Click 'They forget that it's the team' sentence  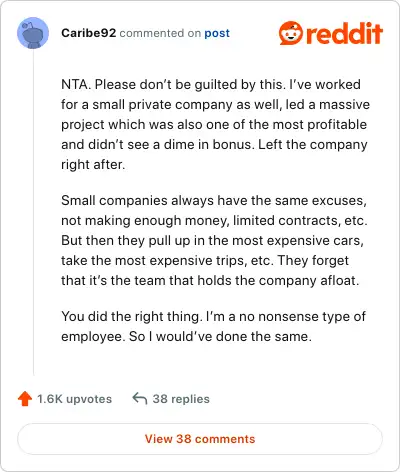pos(210,270)
